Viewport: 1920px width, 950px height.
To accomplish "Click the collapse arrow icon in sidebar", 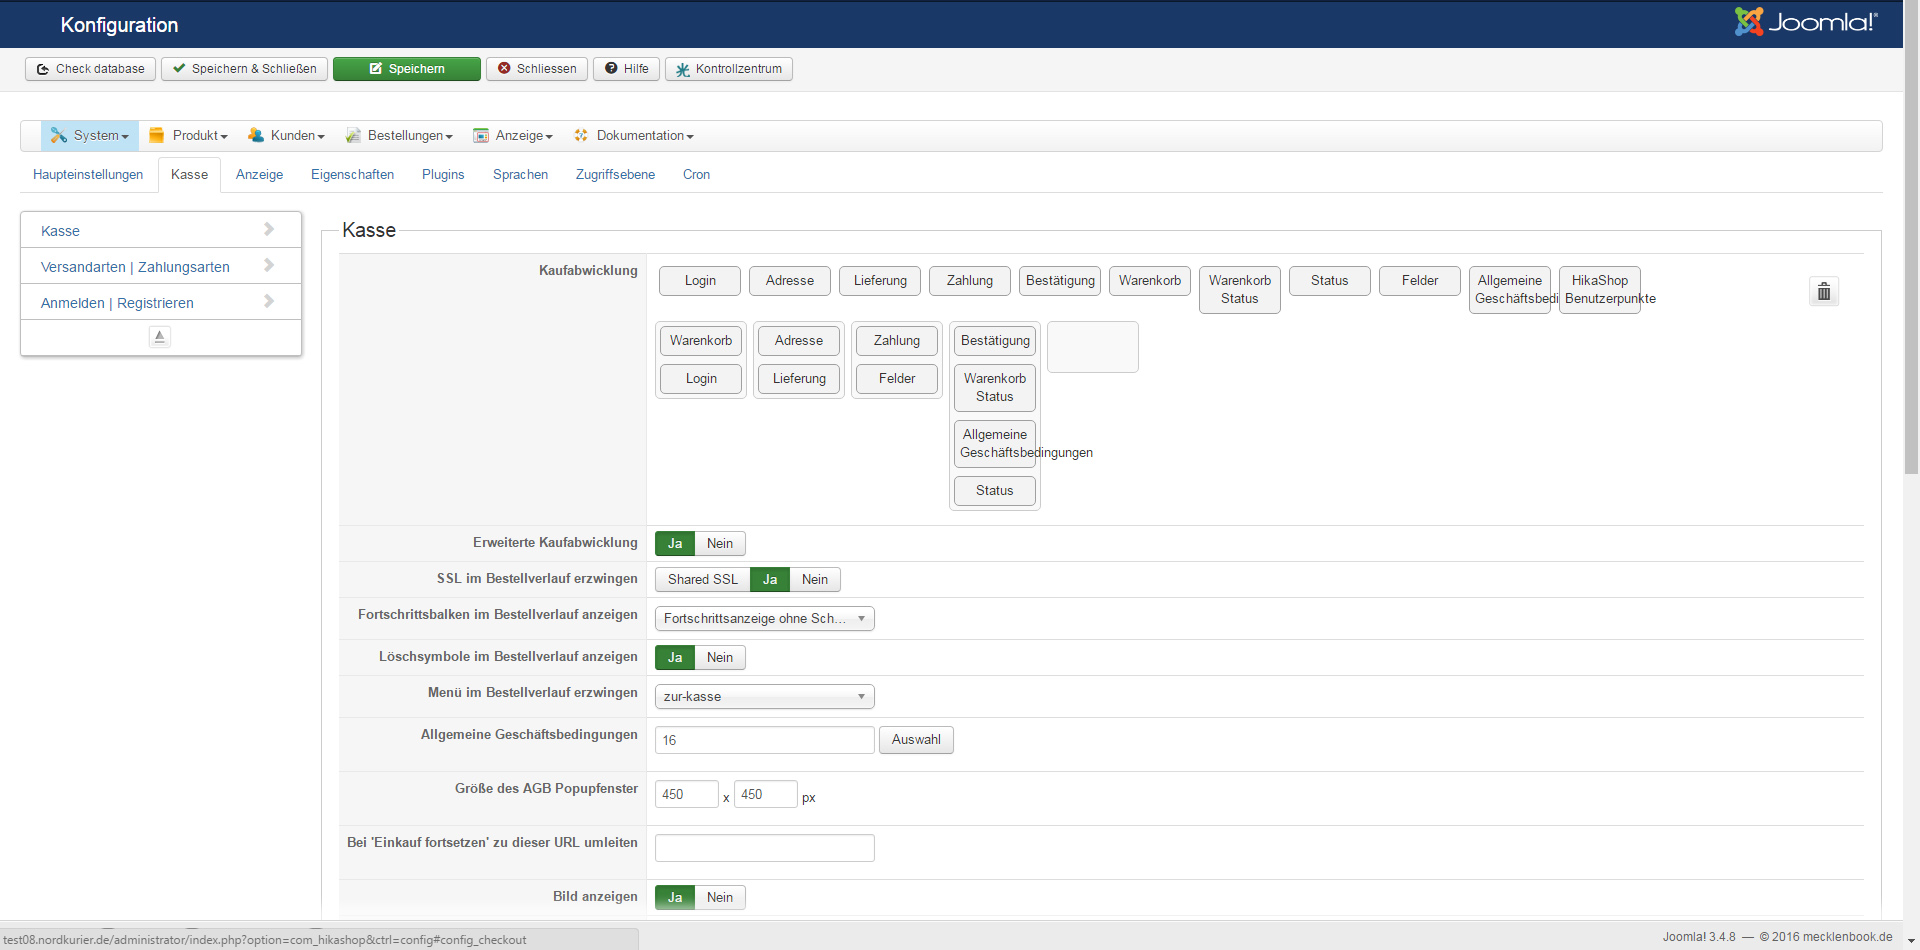I will pyautogui.click(x=160, y=337).
